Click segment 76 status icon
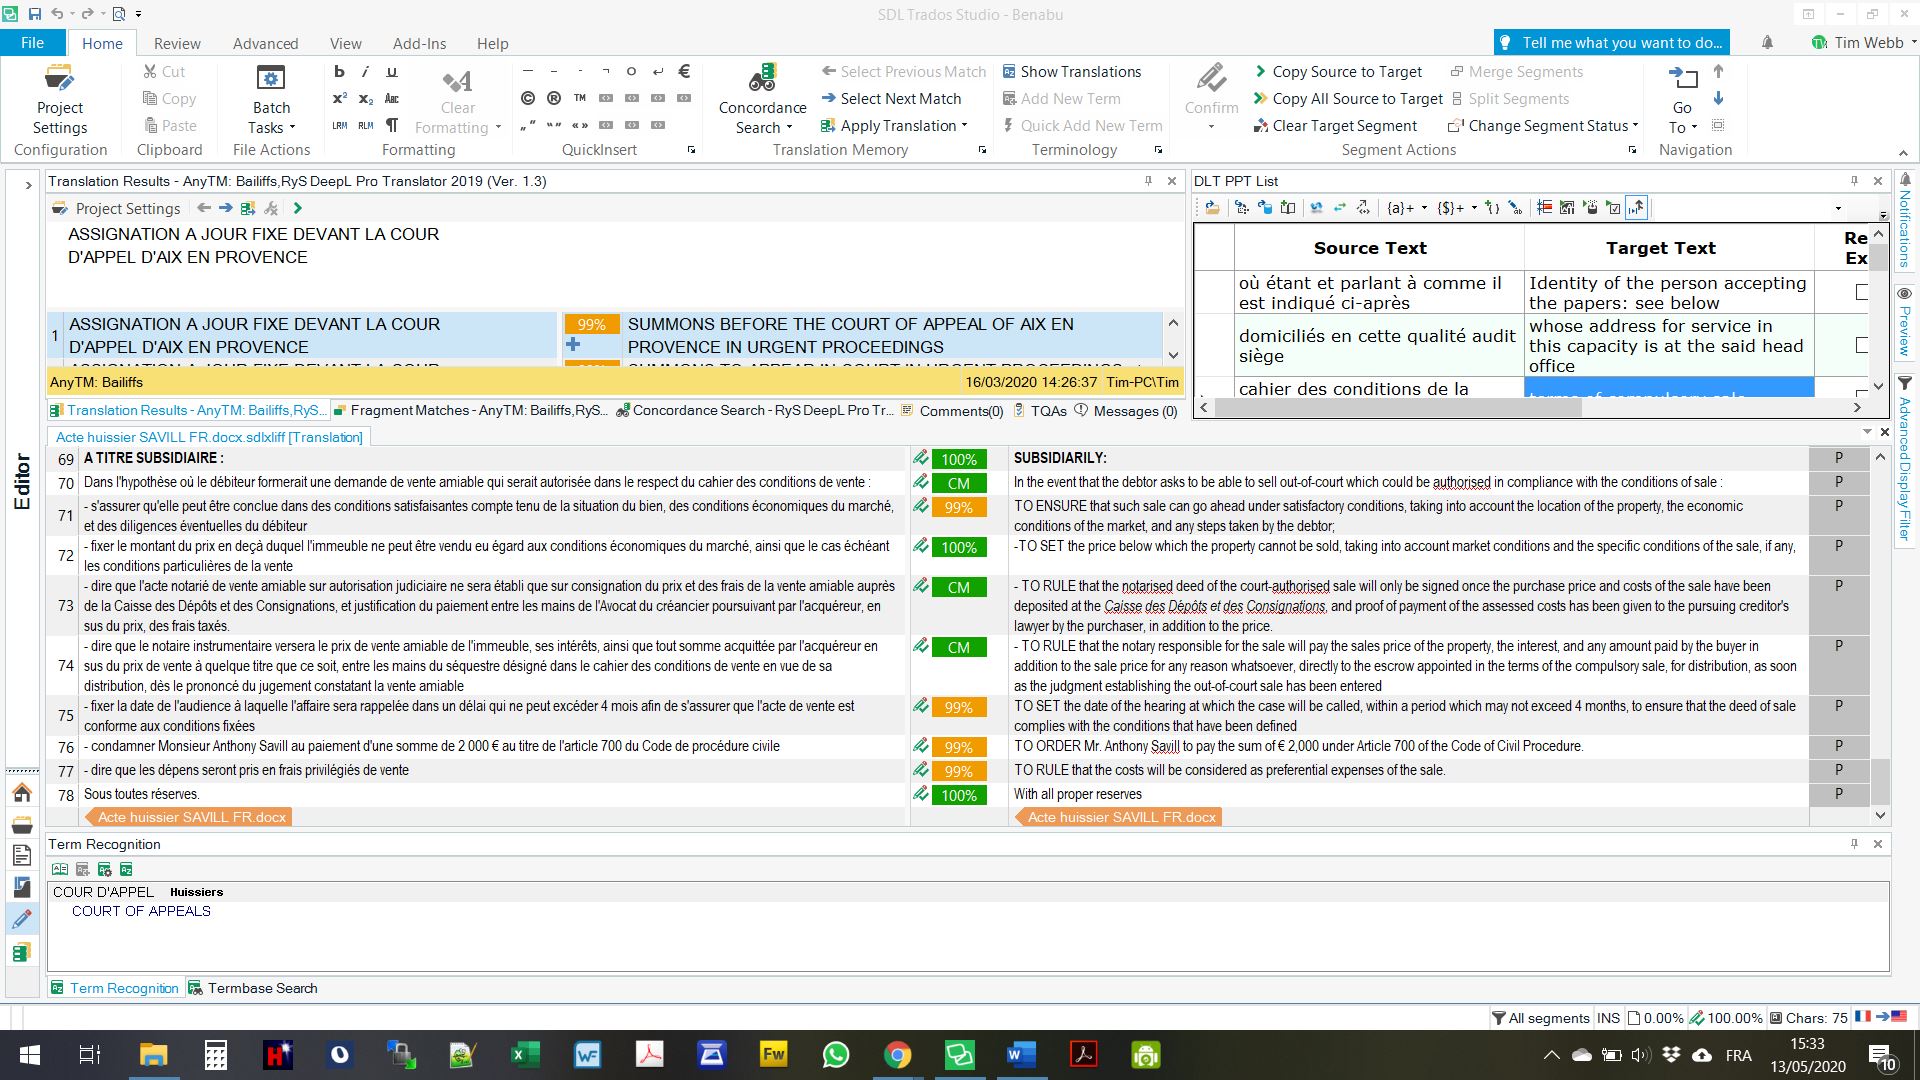This screenshot has width=1920, height=1080. 920,746
